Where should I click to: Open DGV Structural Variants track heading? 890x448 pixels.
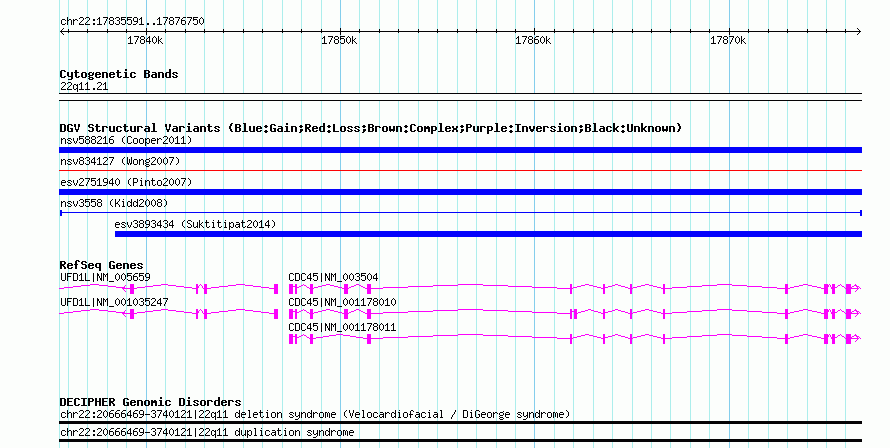[x=371, y=128]
